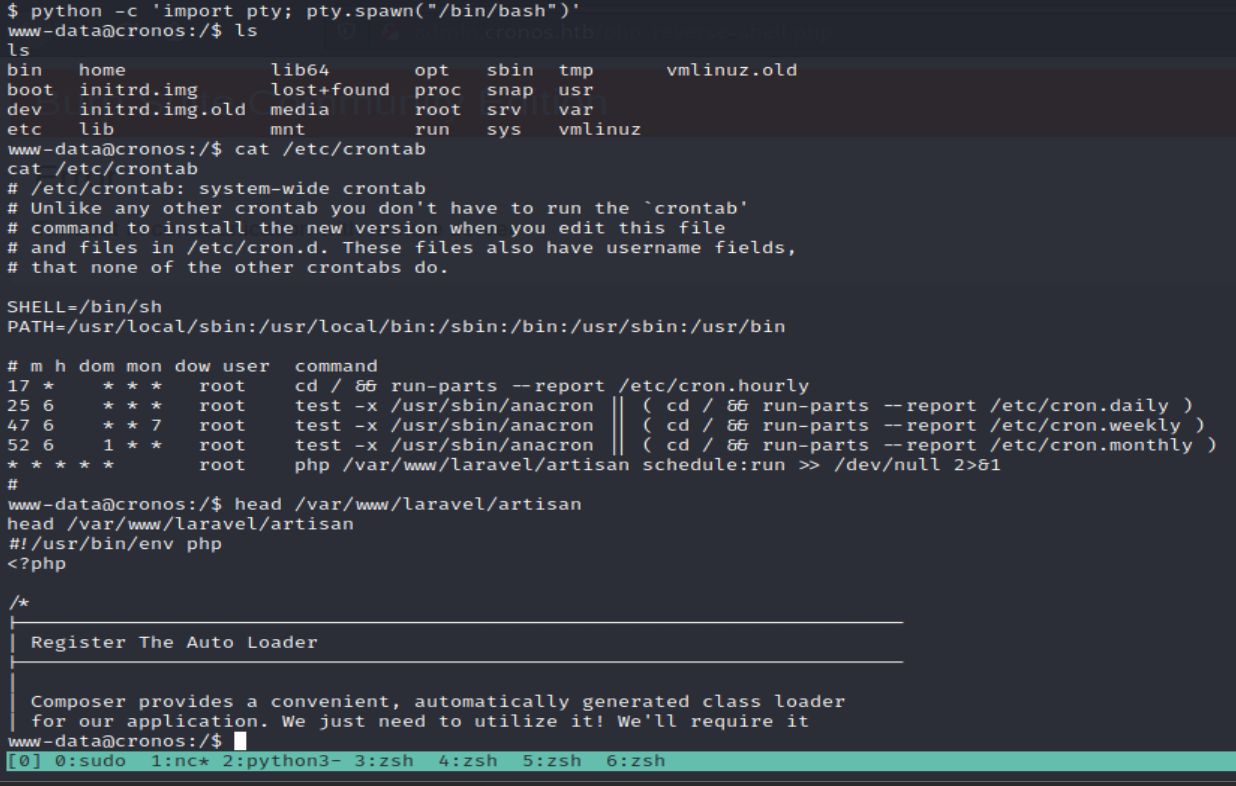Select tmux window 5:zsh
The image size is (1236, 786).
[552, 761]
